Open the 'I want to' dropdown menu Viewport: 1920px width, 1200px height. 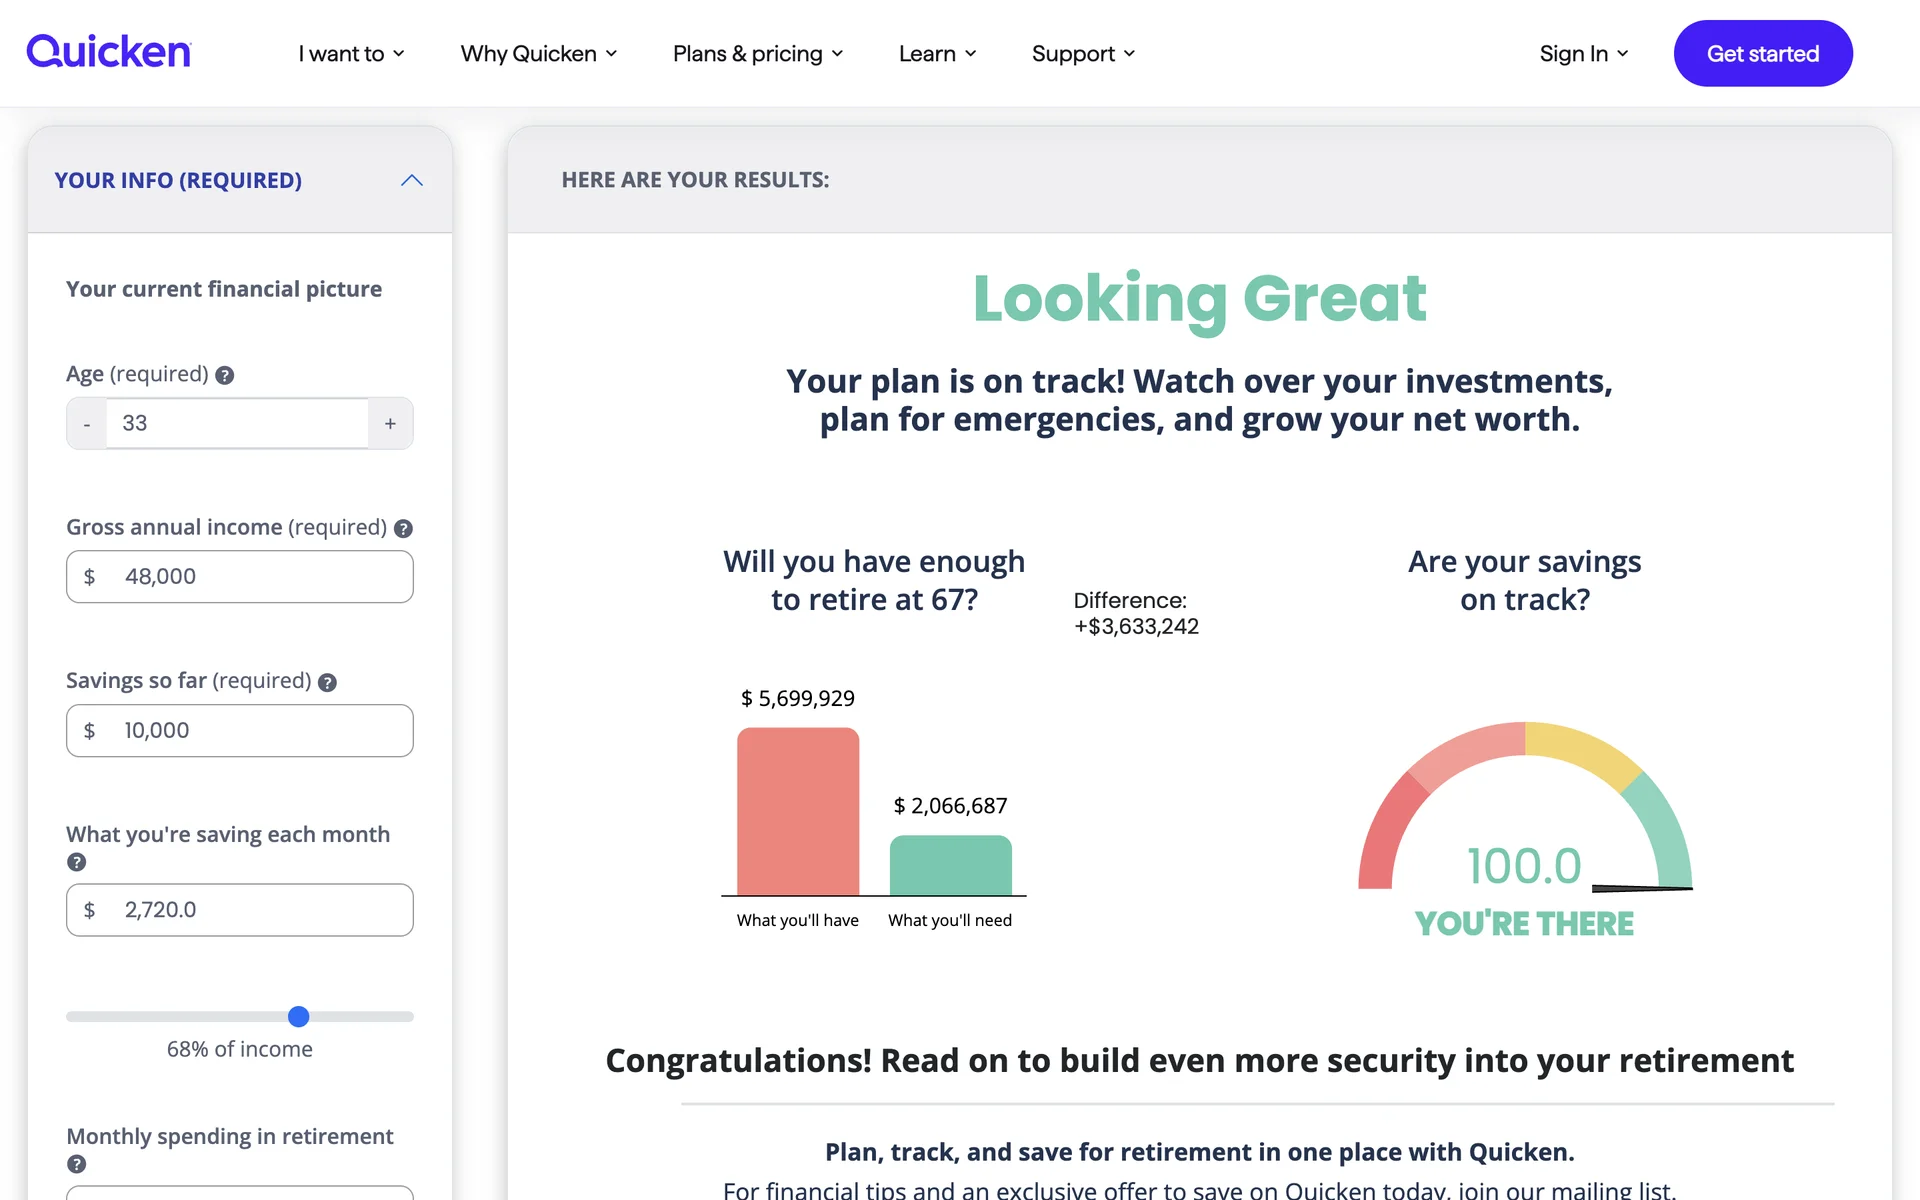pyautogui.click(x=351, y=54)
